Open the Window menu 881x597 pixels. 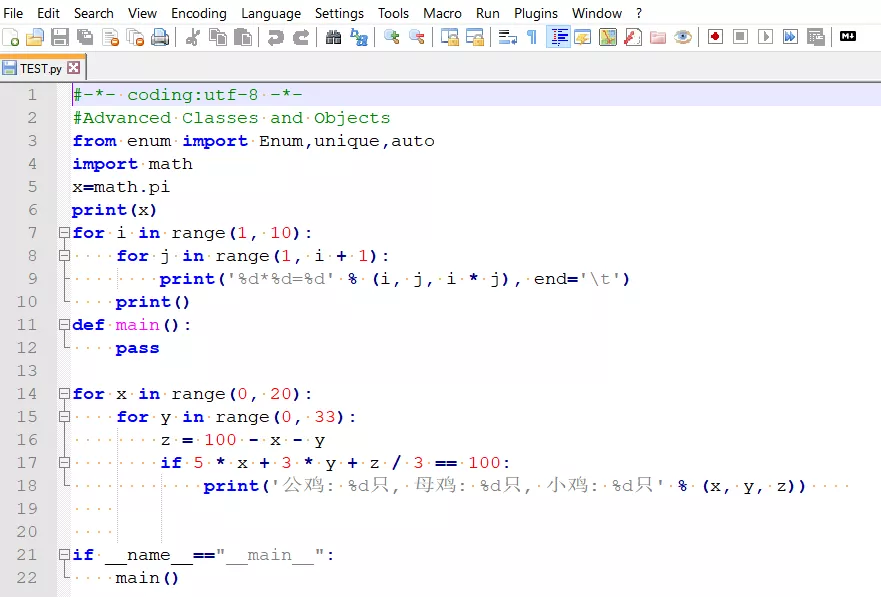(x=597, y=13)
